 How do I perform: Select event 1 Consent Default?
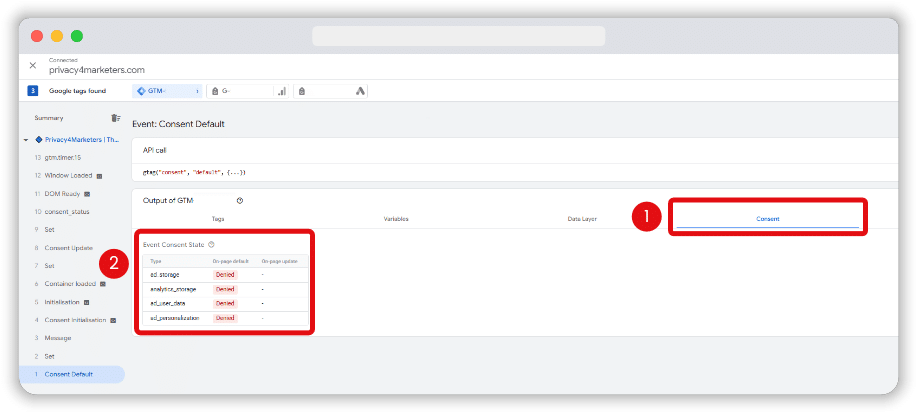pyautogui.click(x=72, y=374)
